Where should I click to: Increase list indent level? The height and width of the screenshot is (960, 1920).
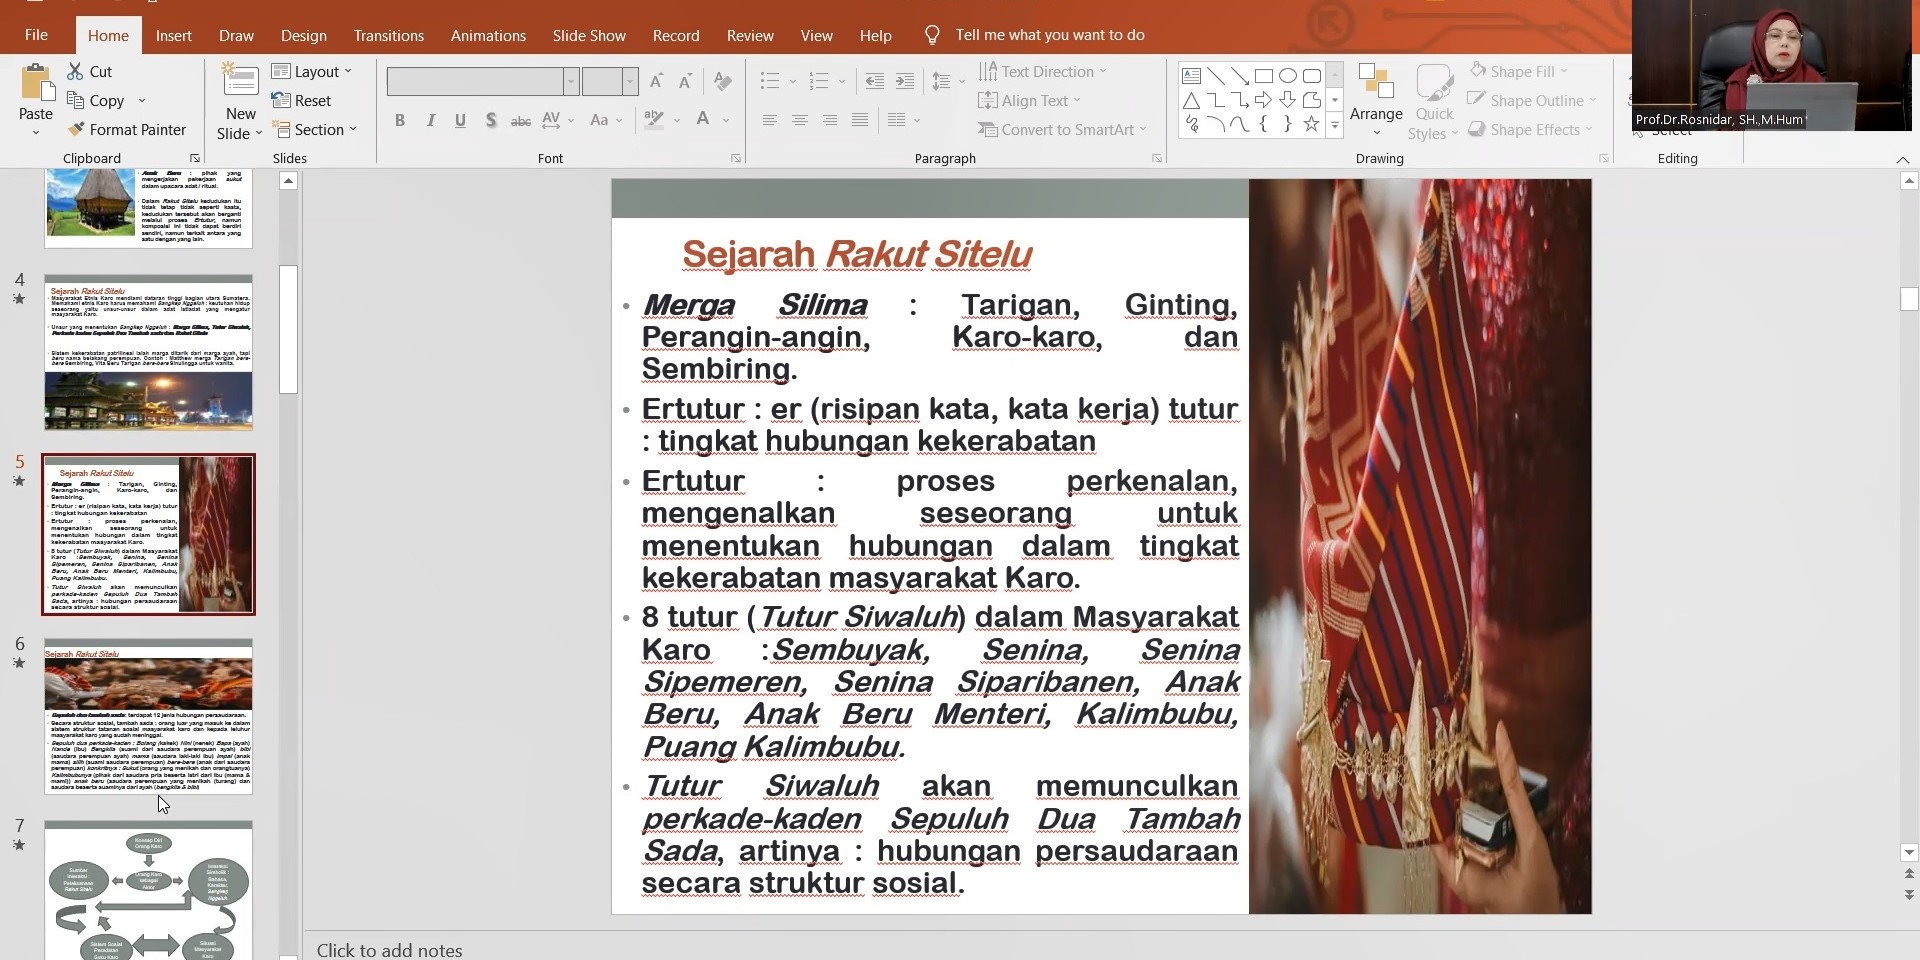click(x=905, y=81)
